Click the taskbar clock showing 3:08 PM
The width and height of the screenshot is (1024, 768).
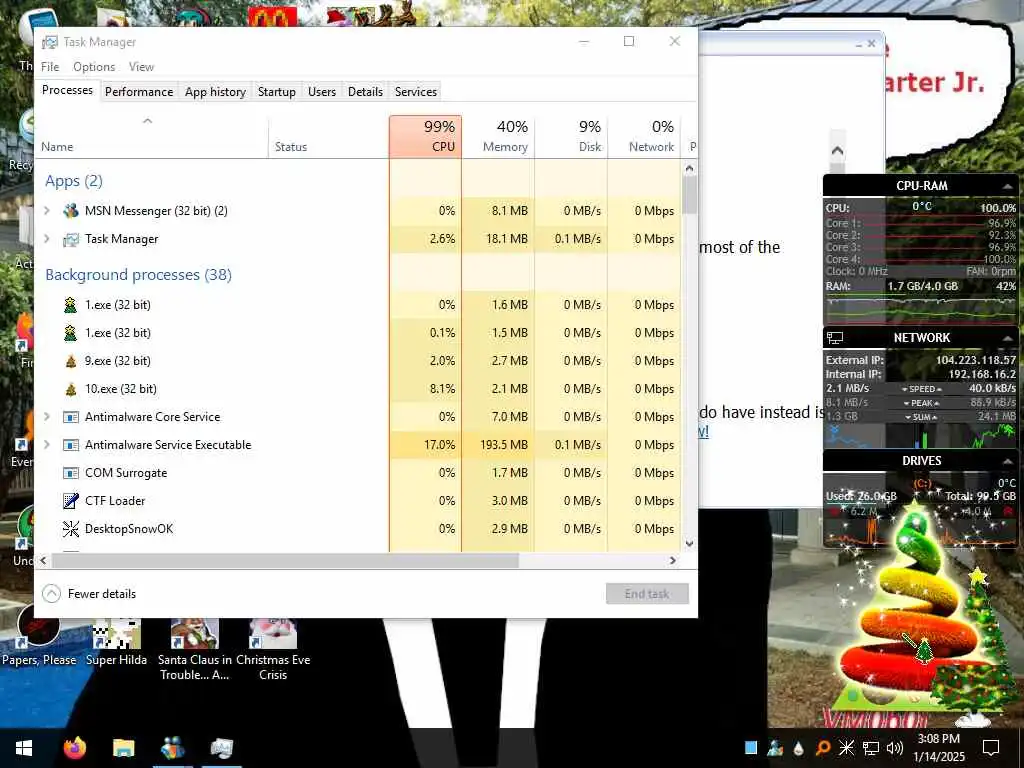(x=939, y=748)
